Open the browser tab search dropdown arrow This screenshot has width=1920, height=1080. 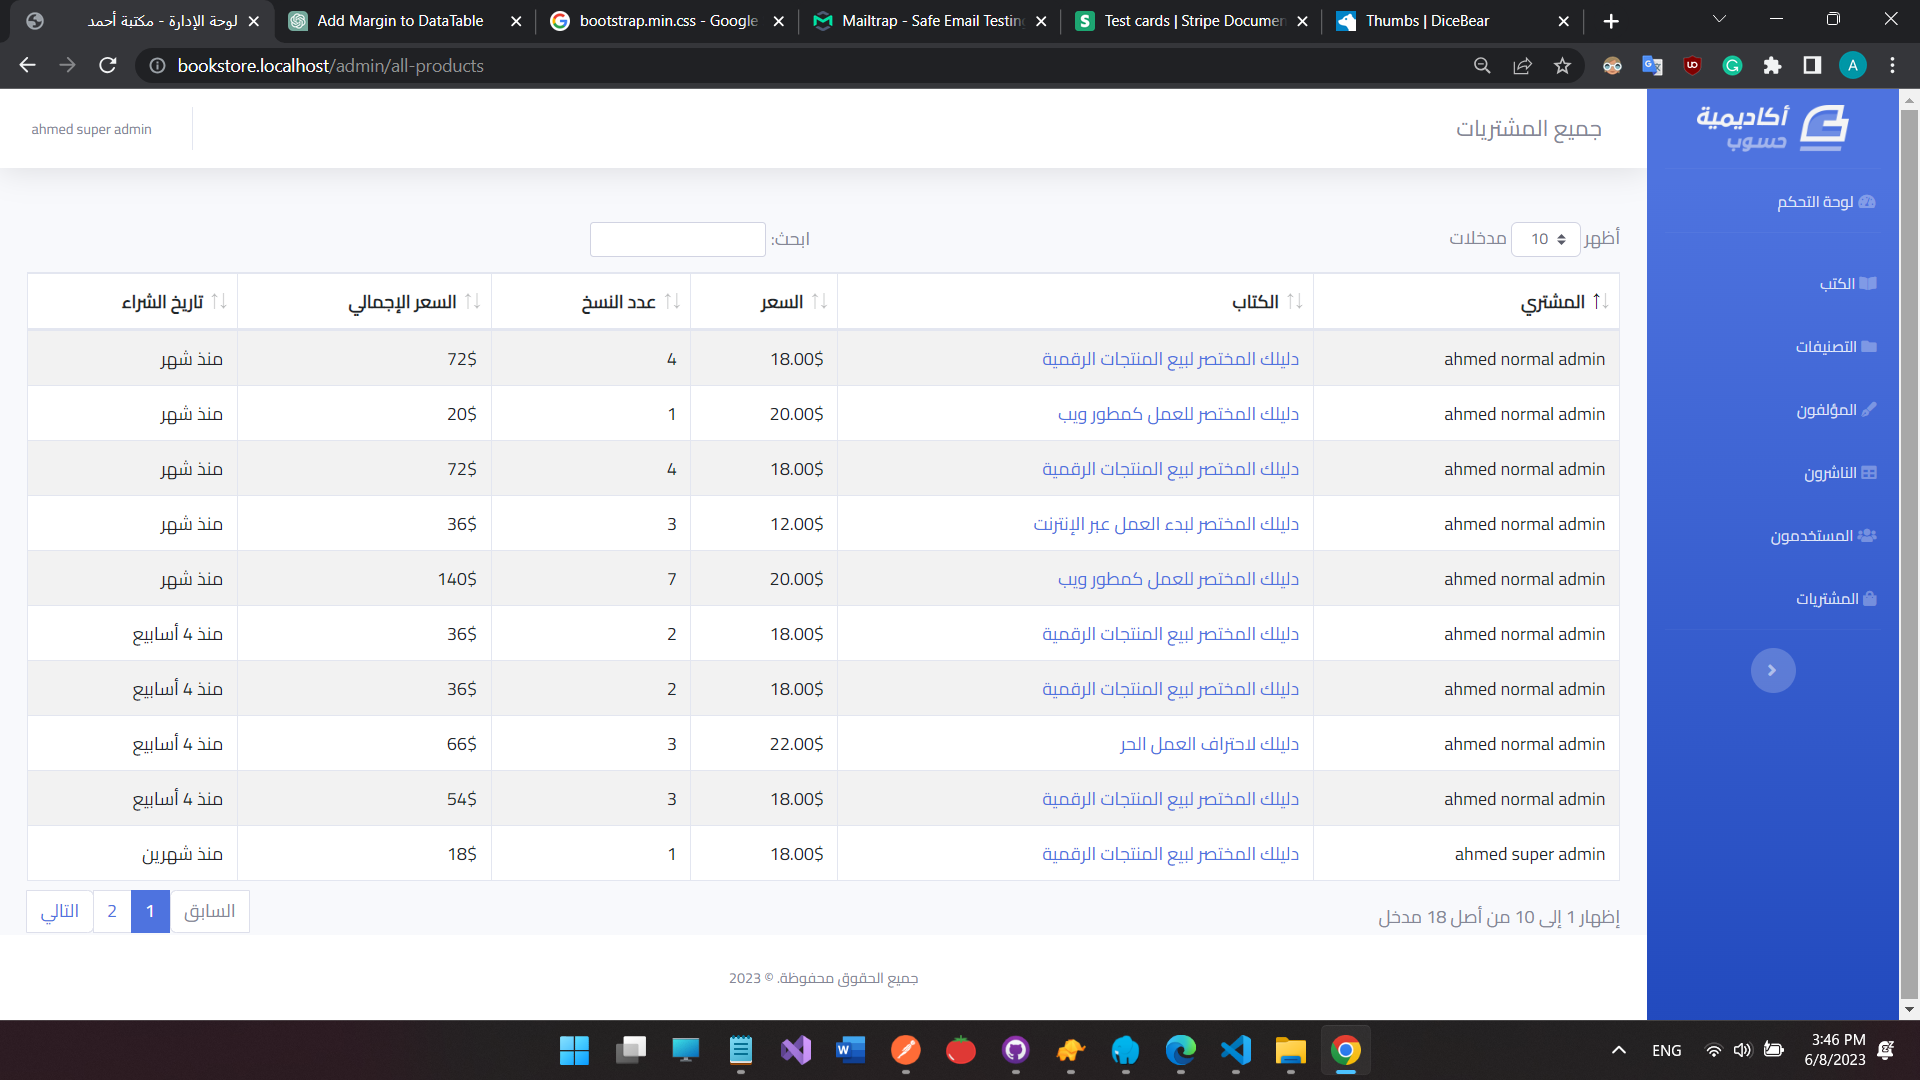tap(1719, 19)
